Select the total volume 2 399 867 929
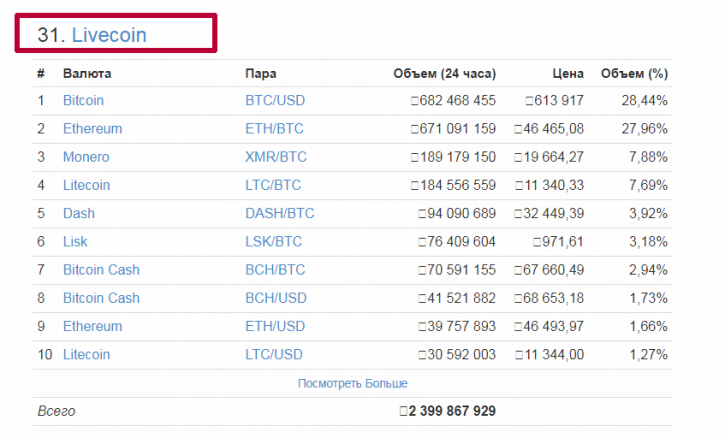 pos(448,411)
